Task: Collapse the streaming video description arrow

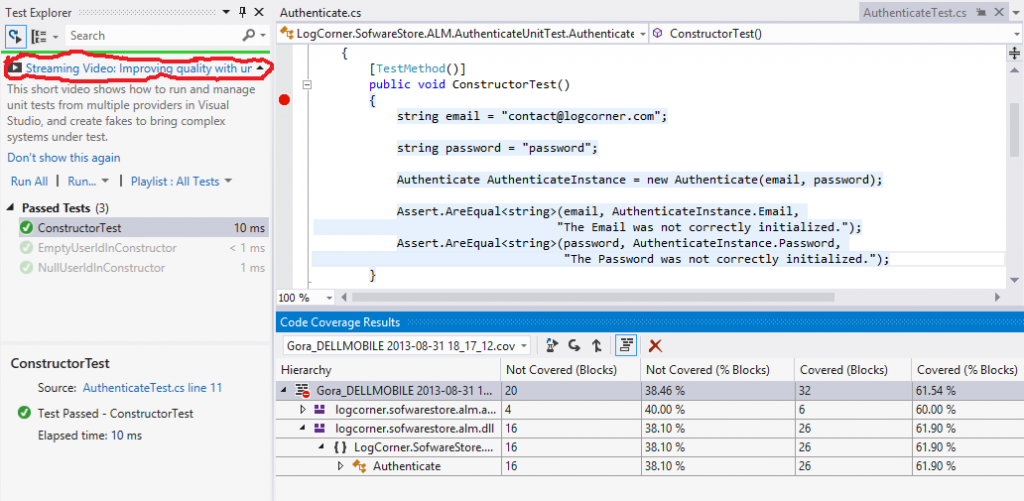Action: tap(260, 68)
